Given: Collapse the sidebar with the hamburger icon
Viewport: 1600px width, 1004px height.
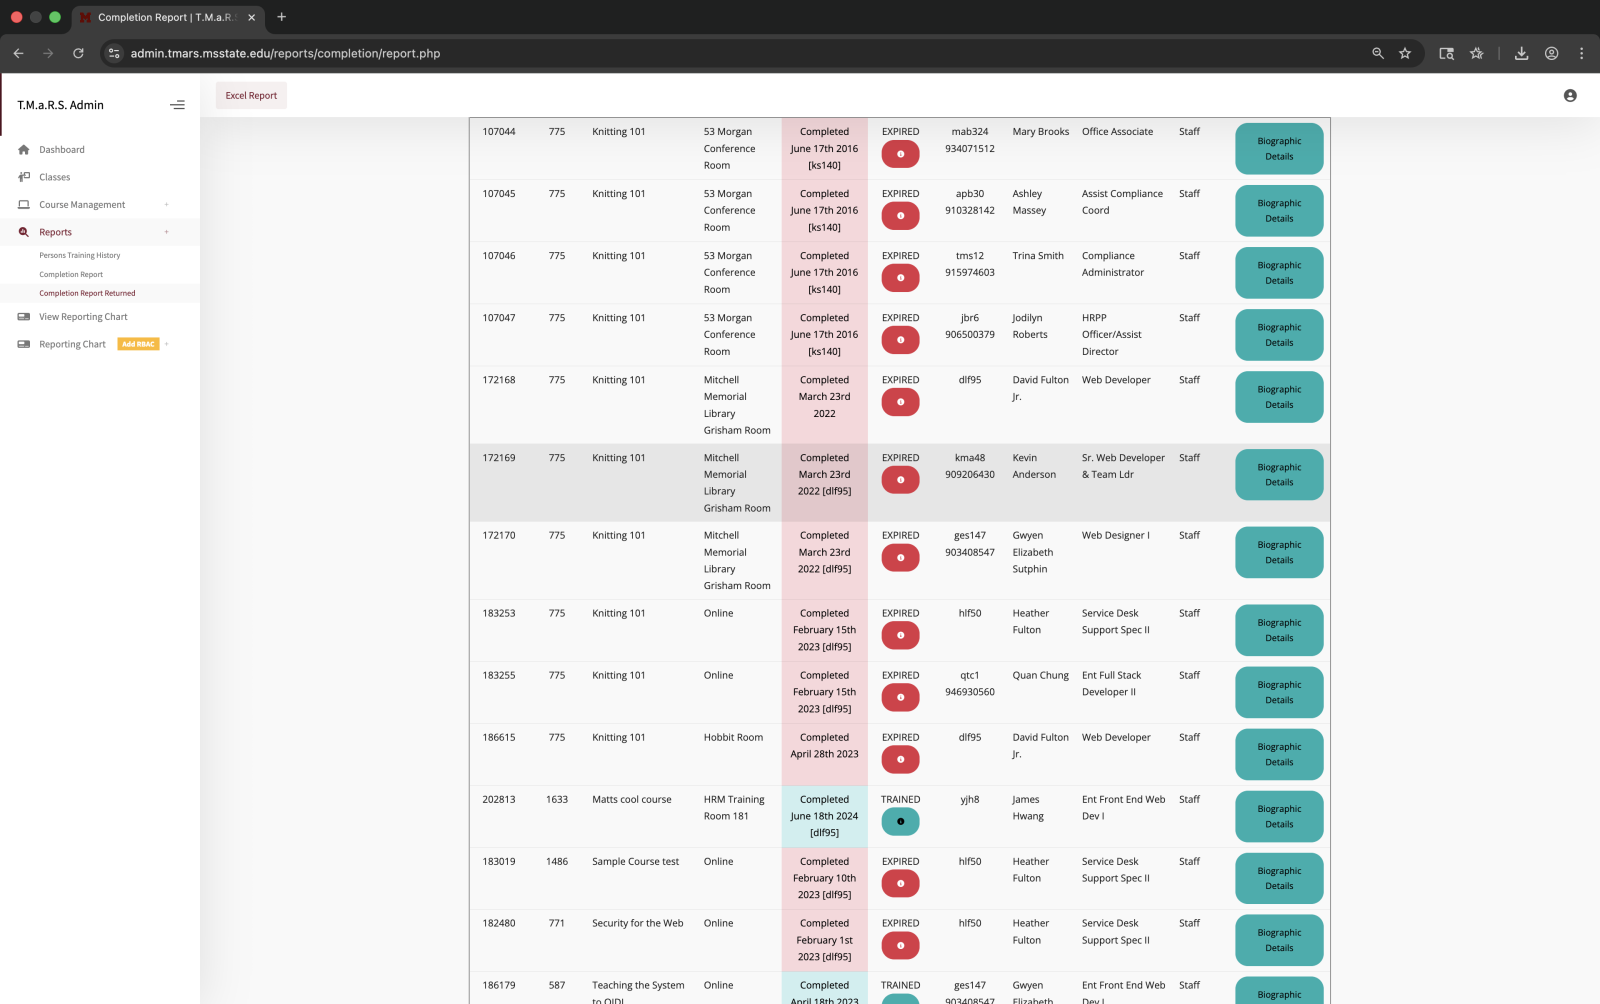Looking at the screenshot, I should pyautogui.click(x=177, y=104).
